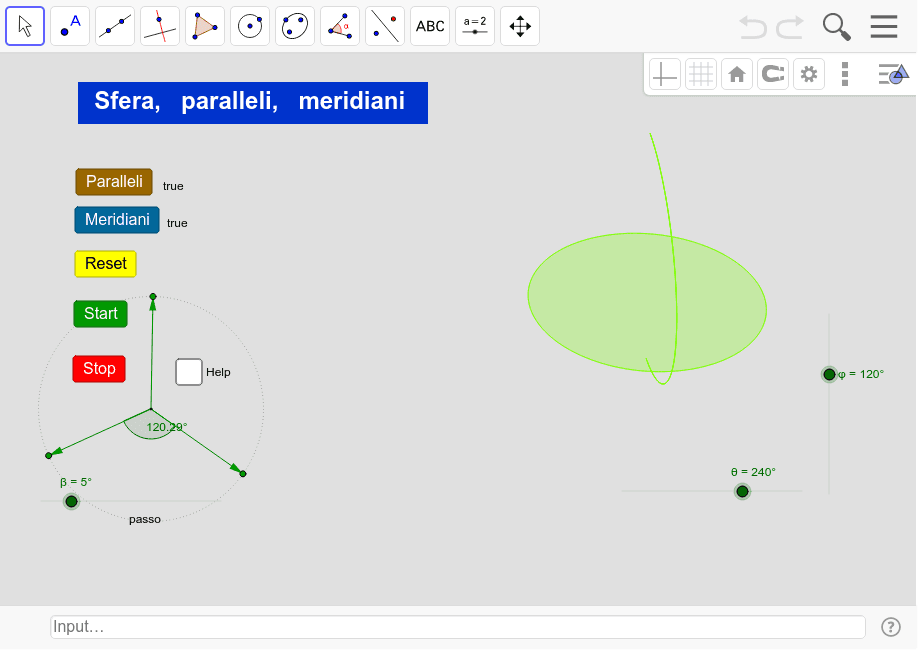Open the search magnifier

837,27
